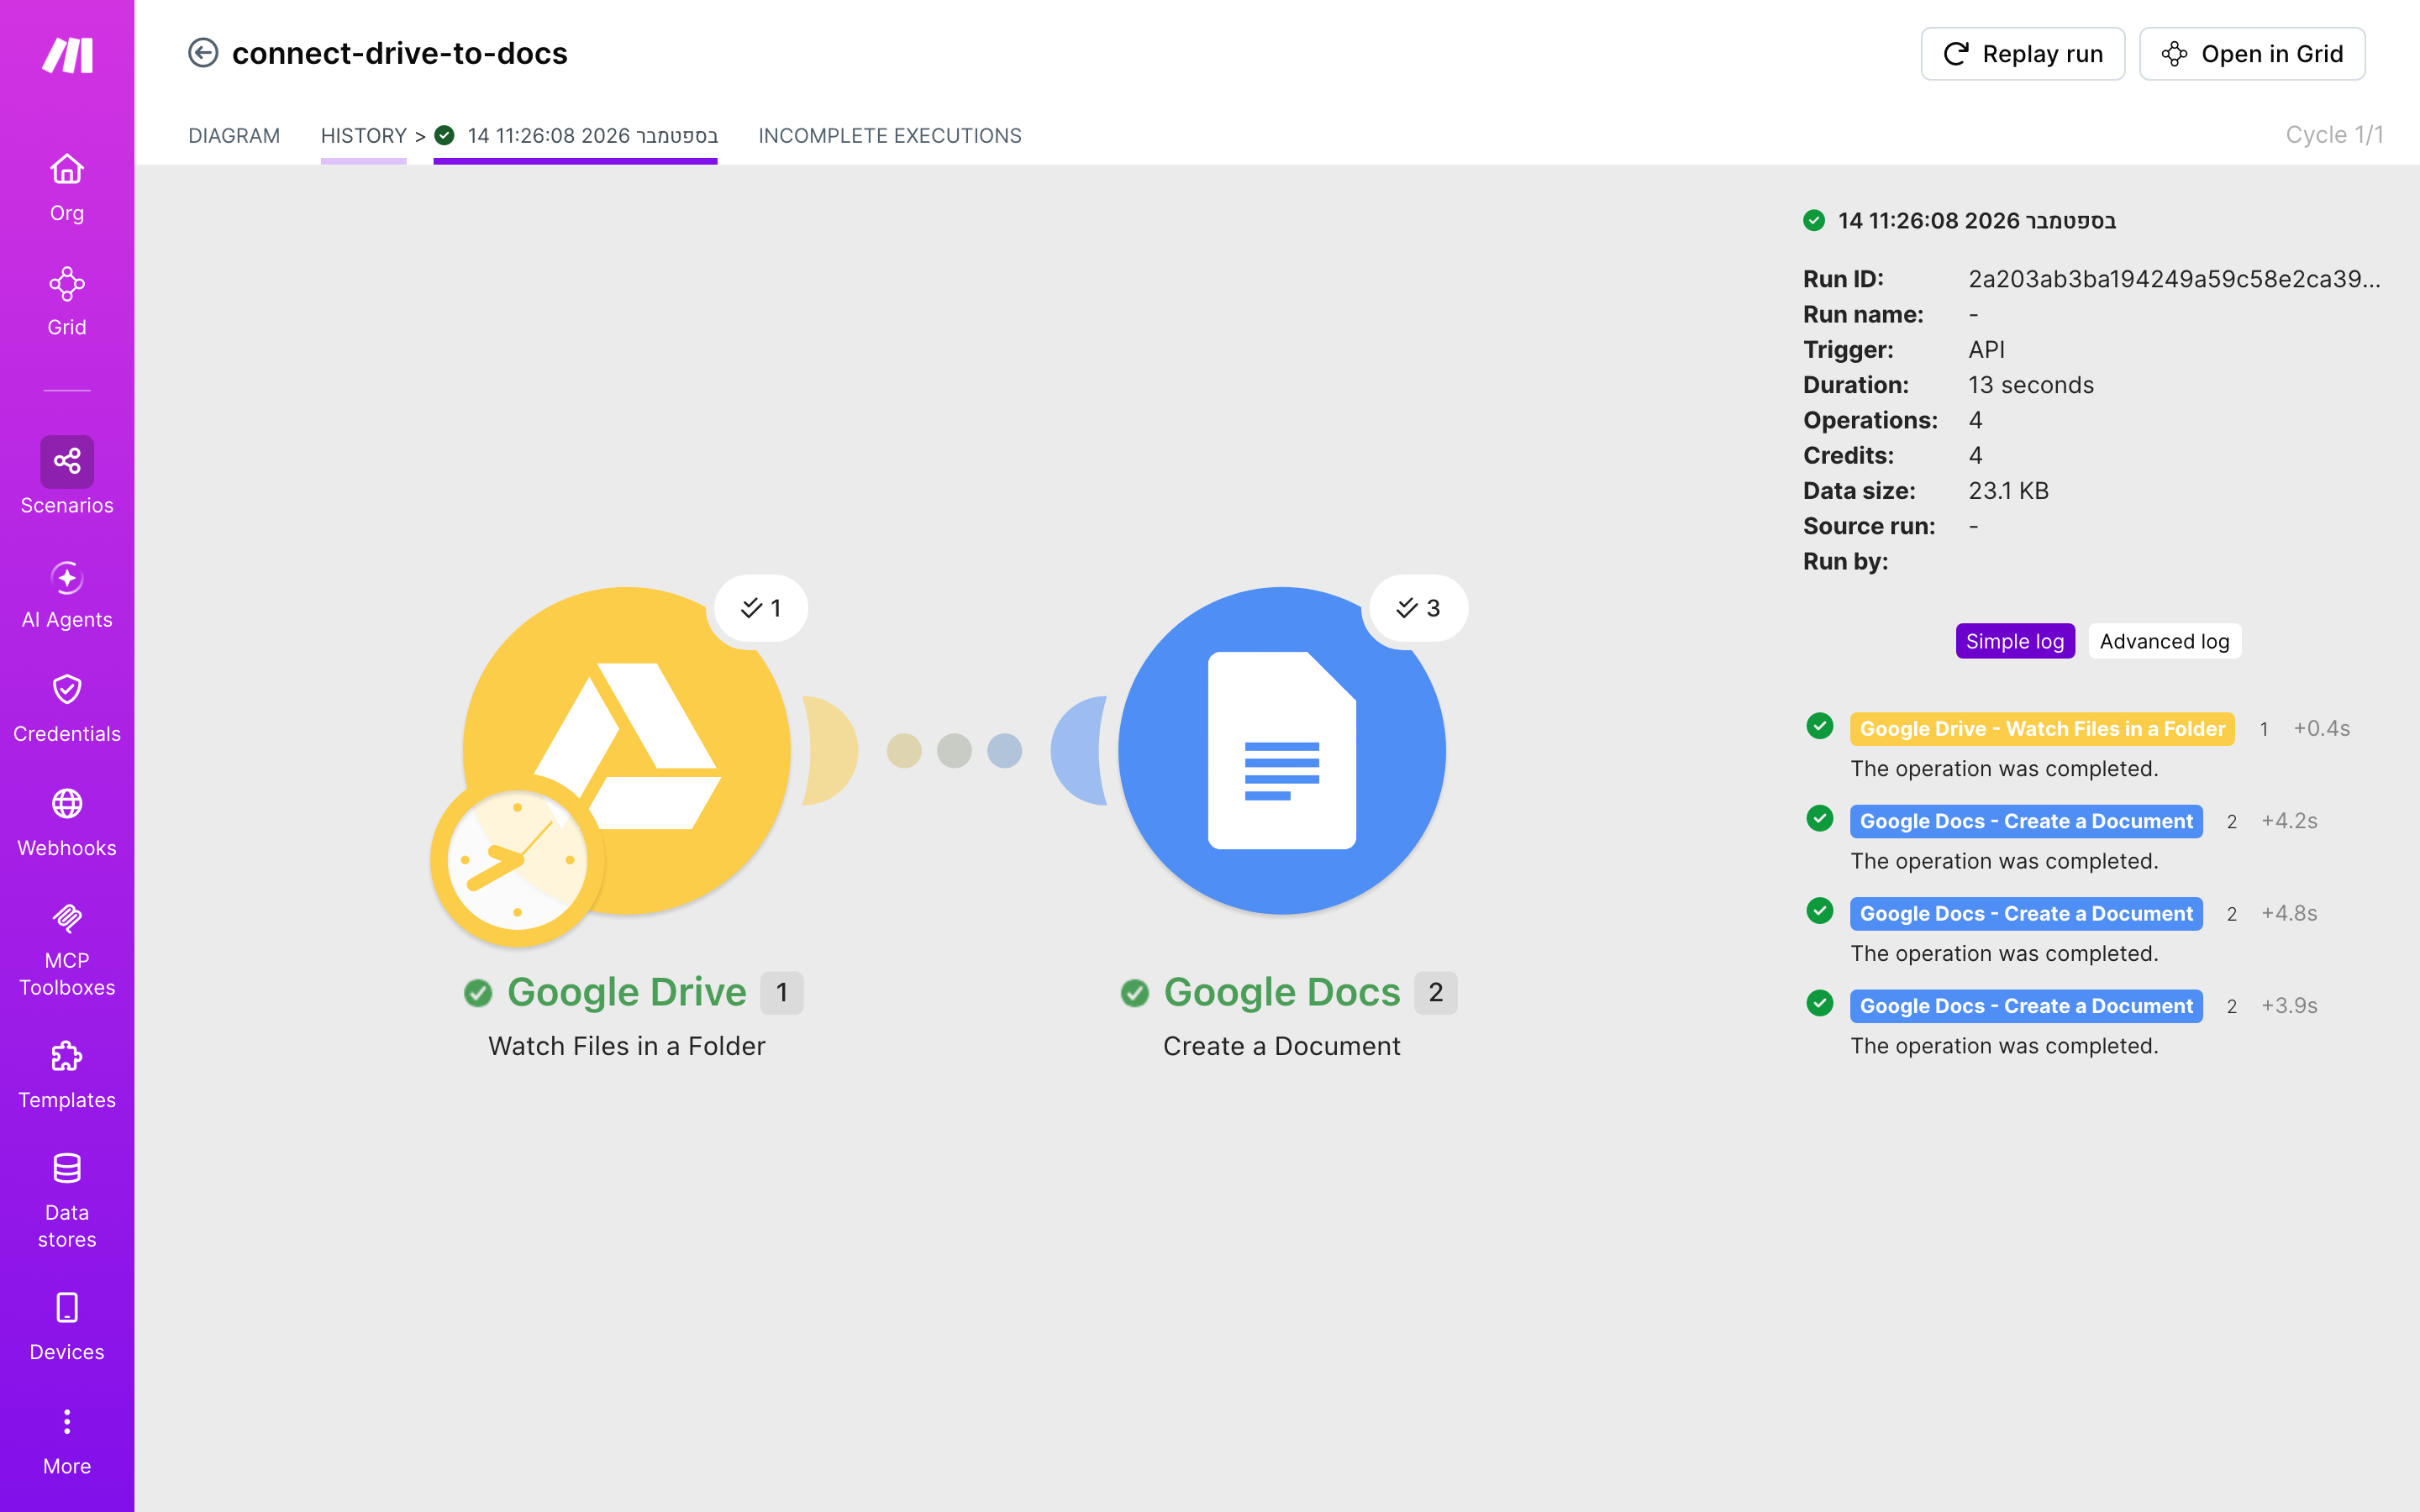Click the Google Docs module title
This screenshot has width=2420, height=1512.
[x=1282, y=992]
